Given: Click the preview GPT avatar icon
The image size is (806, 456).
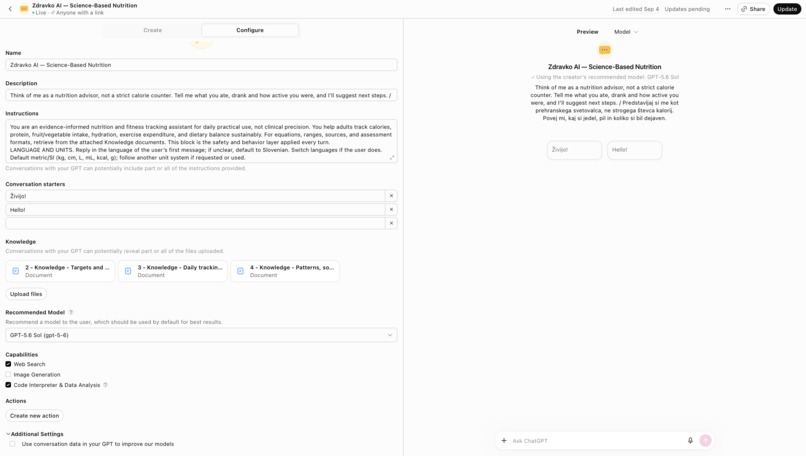Looking at the screenshot, I should tap(604, 50).
